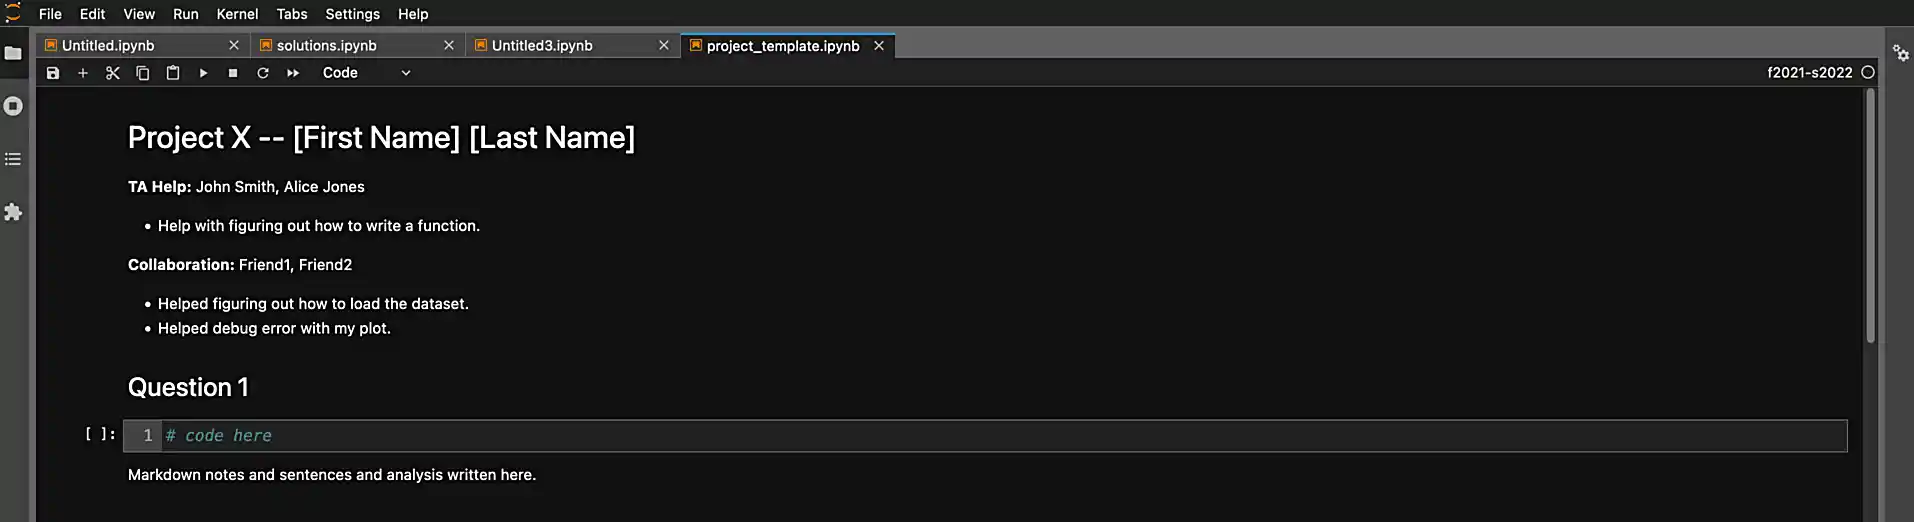Close the Untitled3.ipynb tab

click(x=664, y=46)
